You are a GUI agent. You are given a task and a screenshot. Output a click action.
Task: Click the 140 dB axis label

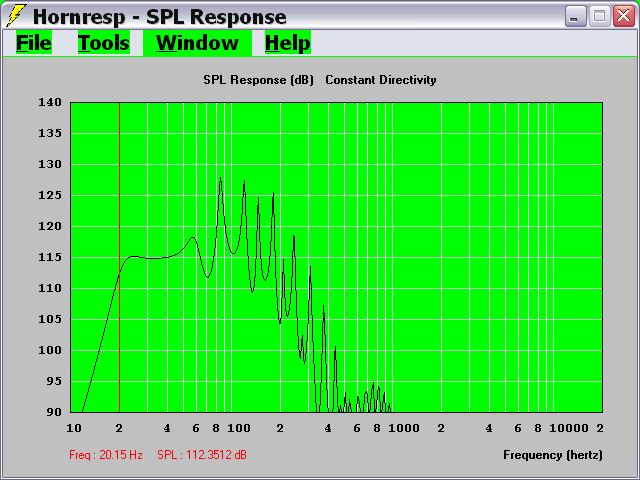click(x=50, y=102)
